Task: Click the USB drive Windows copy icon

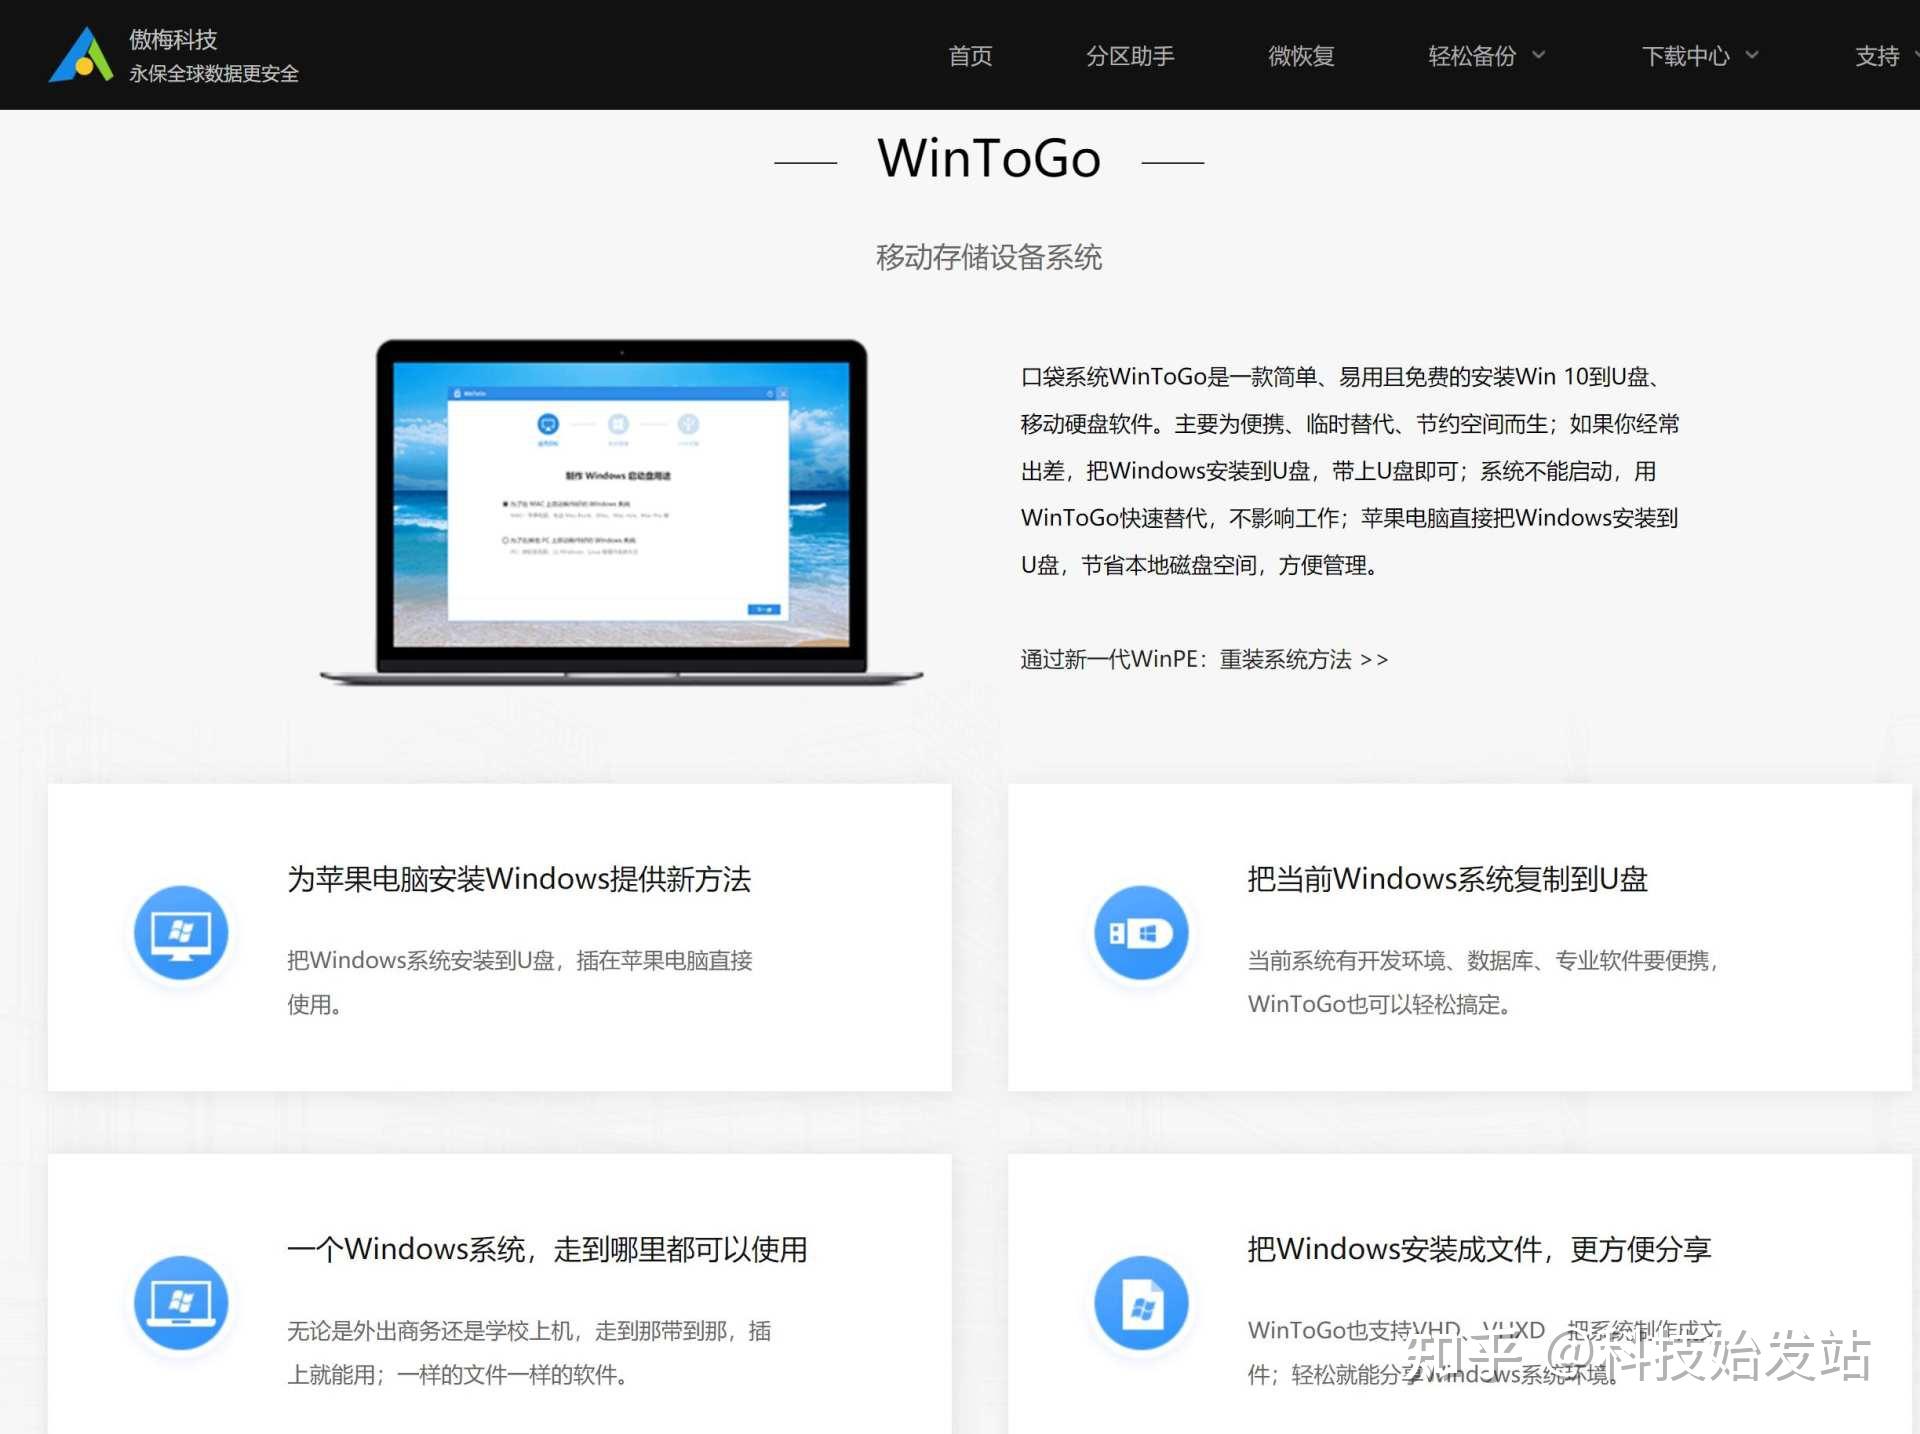Action: 1141,933
